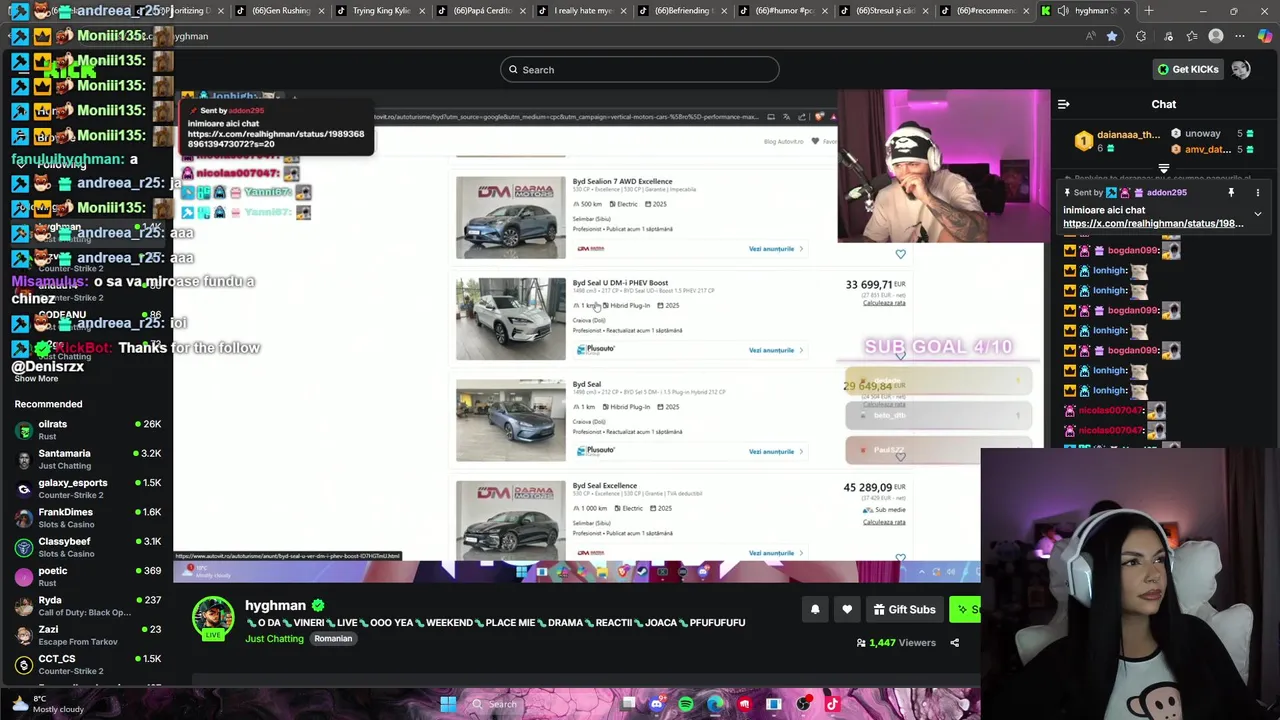Click the galaxy_esports avatar icon
Viewport: 1280px width, 720px height.
(24, 488)
